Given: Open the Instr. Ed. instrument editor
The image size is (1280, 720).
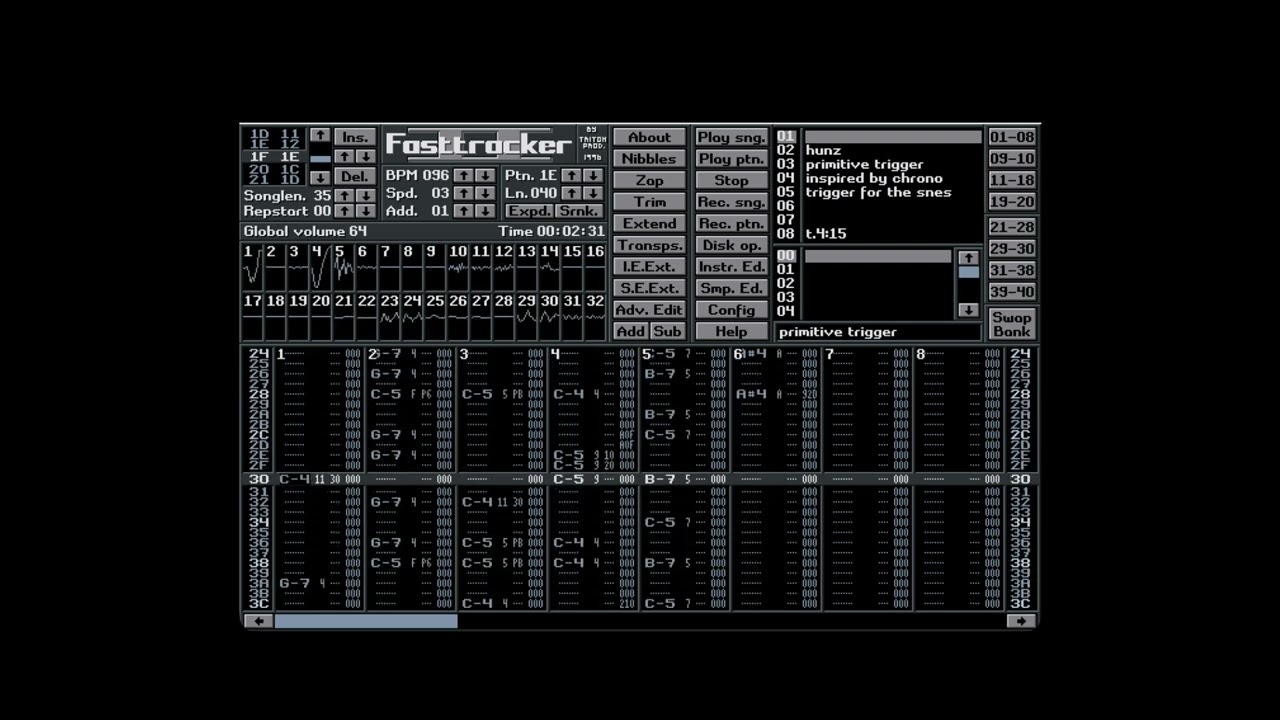Looking at the screenshot, I should [731, 267].
